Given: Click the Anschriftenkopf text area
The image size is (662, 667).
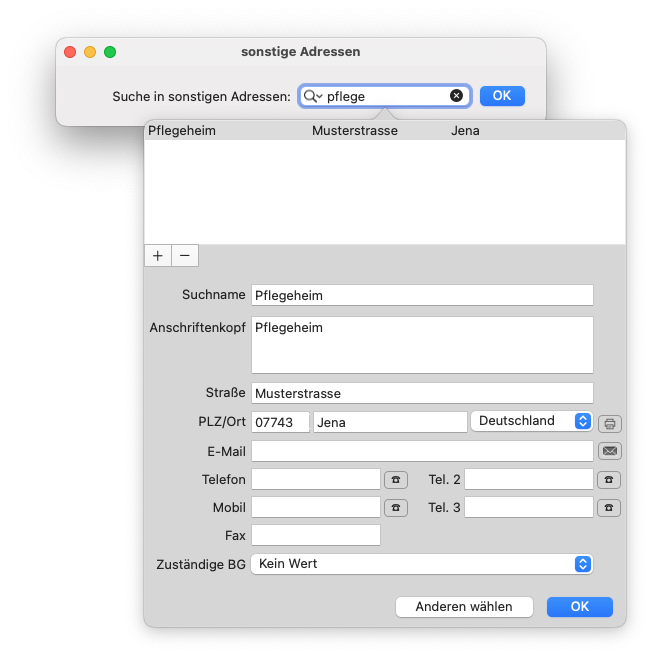Looking at the screenshot, I should click(422, 345).
